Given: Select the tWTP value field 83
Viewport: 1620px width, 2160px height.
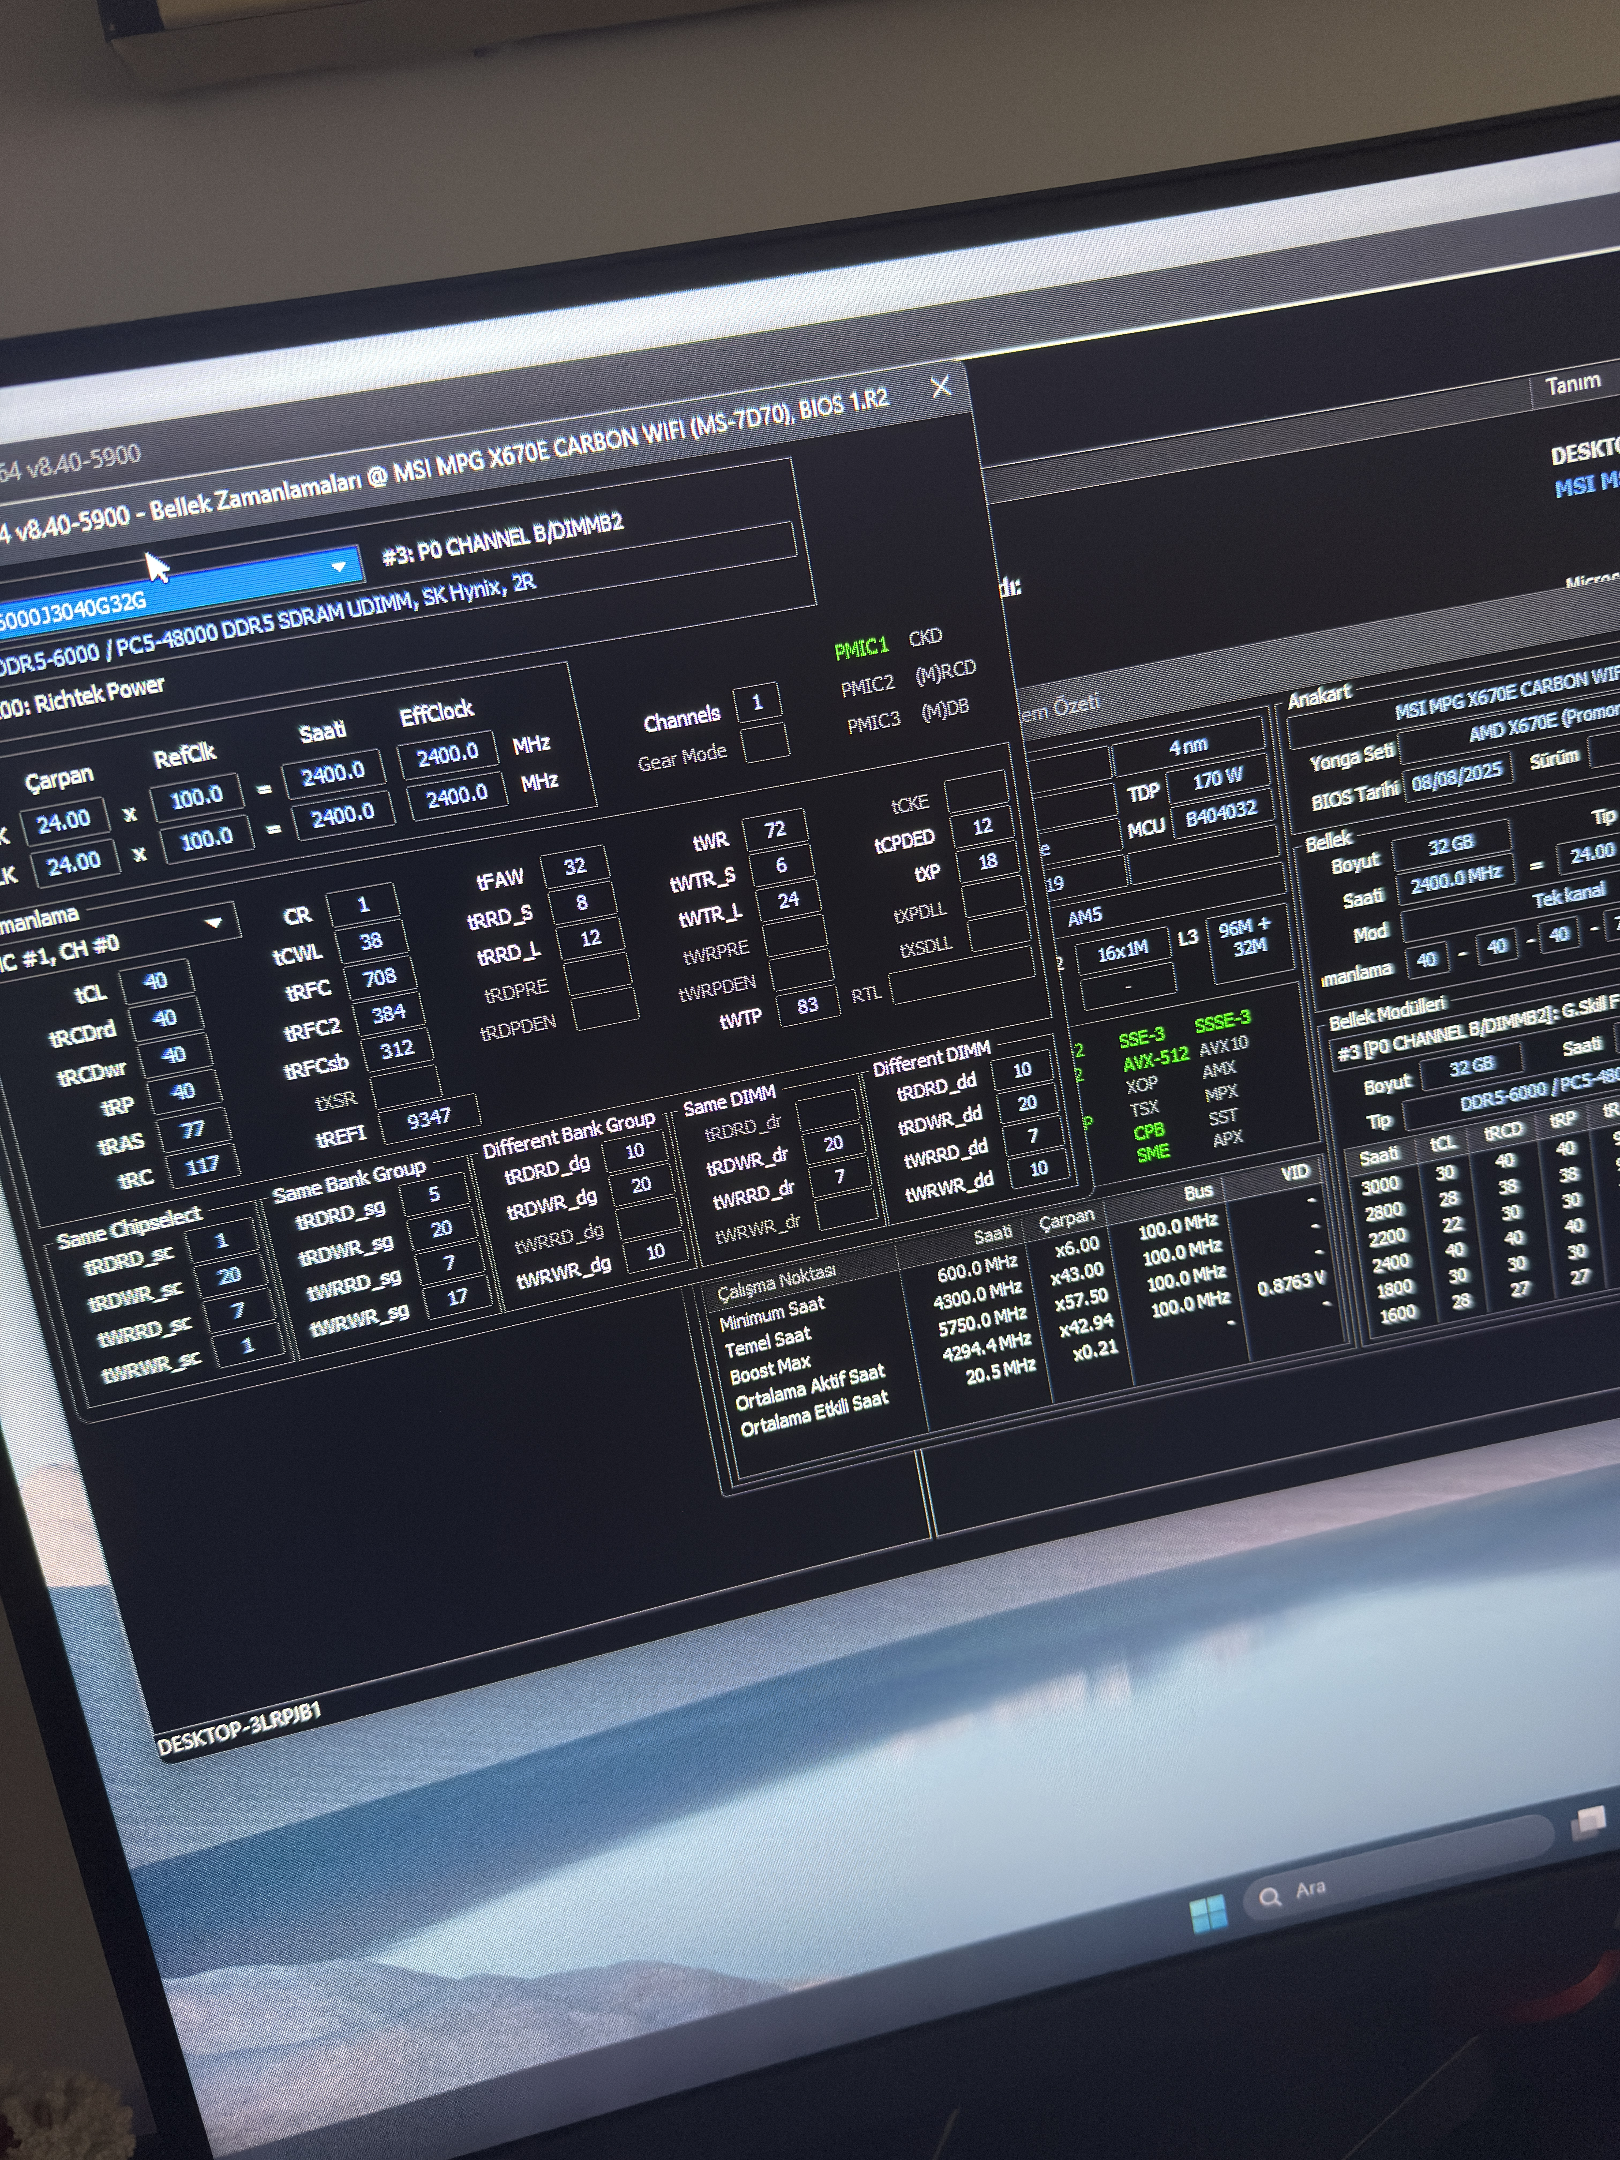Looking at the screenshot, I should 807,1005.
